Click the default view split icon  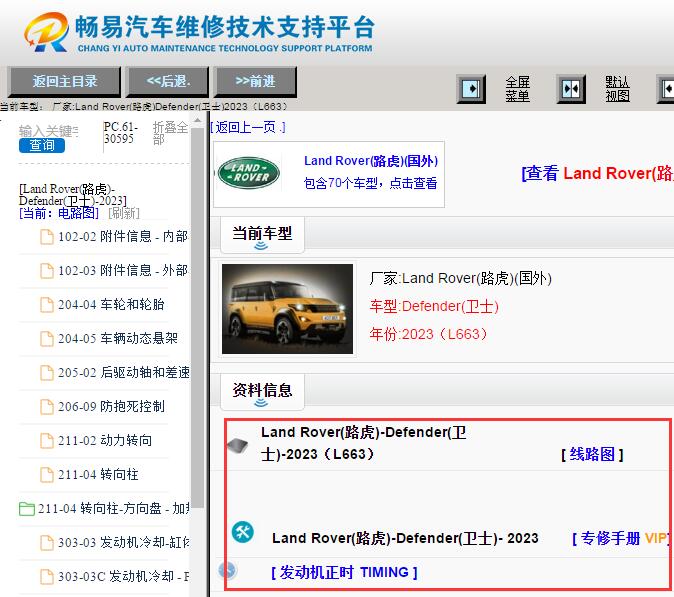(571, 89)
